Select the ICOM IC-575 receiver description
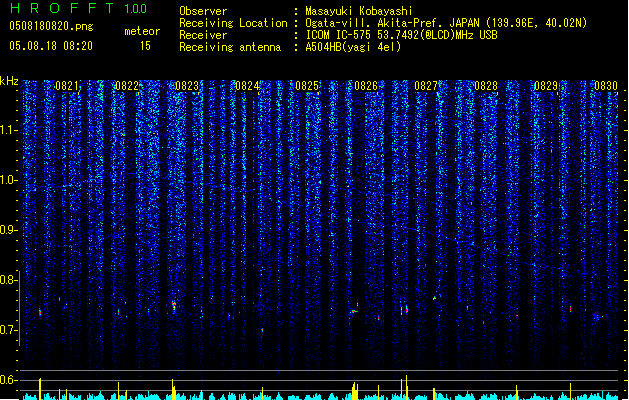The image size is (629, 400). coord(402,35)
